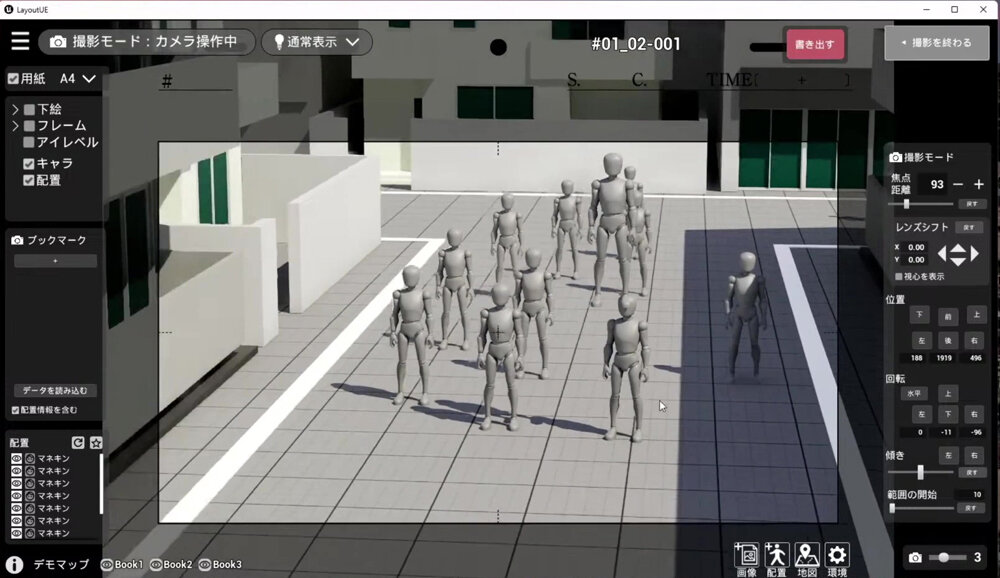Screen dimensions: 1000x578
Task: Open the A4 paper size dropdown
Action: (x=78, y=79)
